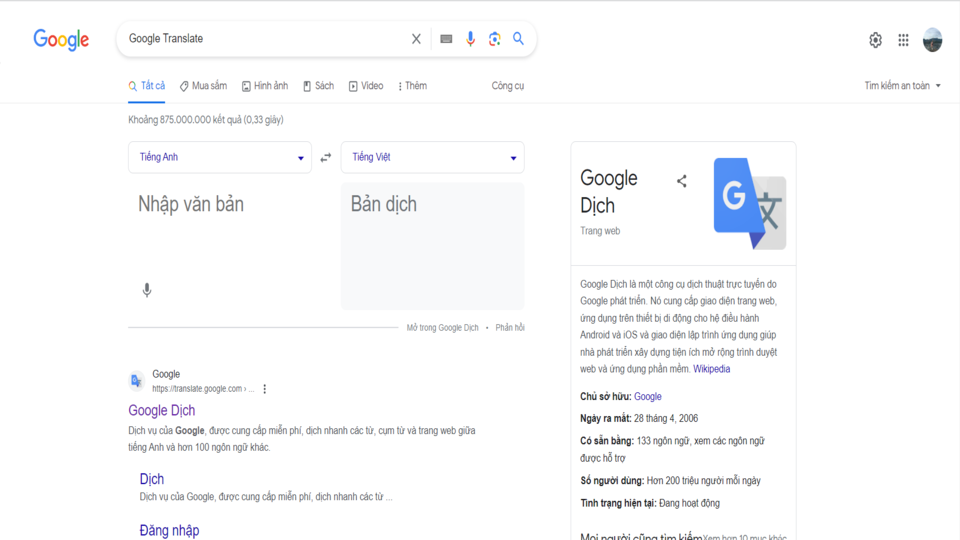This screenshot has width=960, height=540.
Task: Expand Tìm kiếm an toàn dropdown
Action: [x=902, y=86]
